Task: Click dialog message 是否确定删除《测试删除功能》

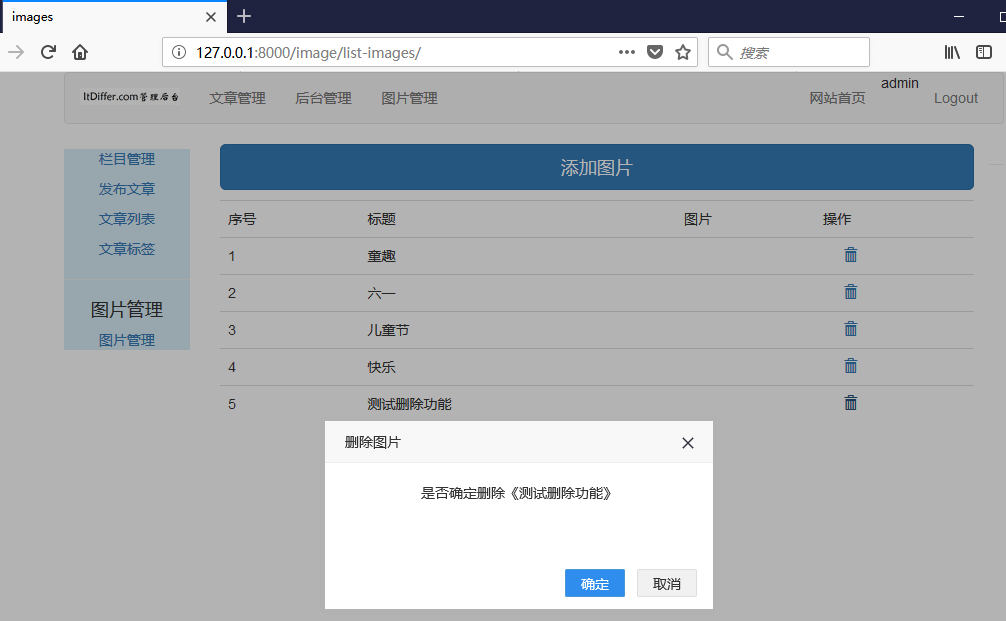Action: [516, 493]
